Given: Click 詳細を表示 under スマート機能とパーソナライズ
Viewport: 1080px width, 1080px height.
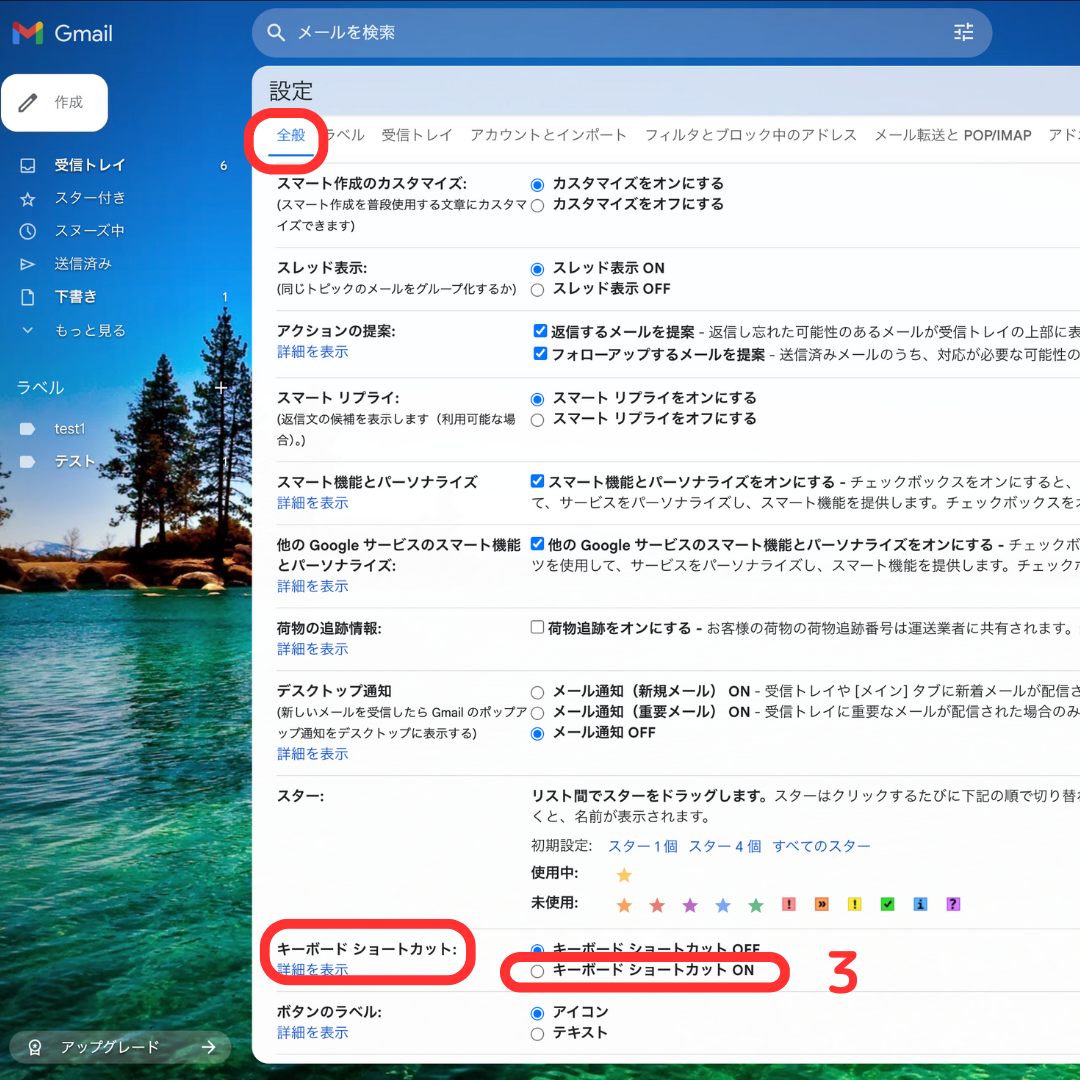Looking at the screenshot, I should (313, 503).
